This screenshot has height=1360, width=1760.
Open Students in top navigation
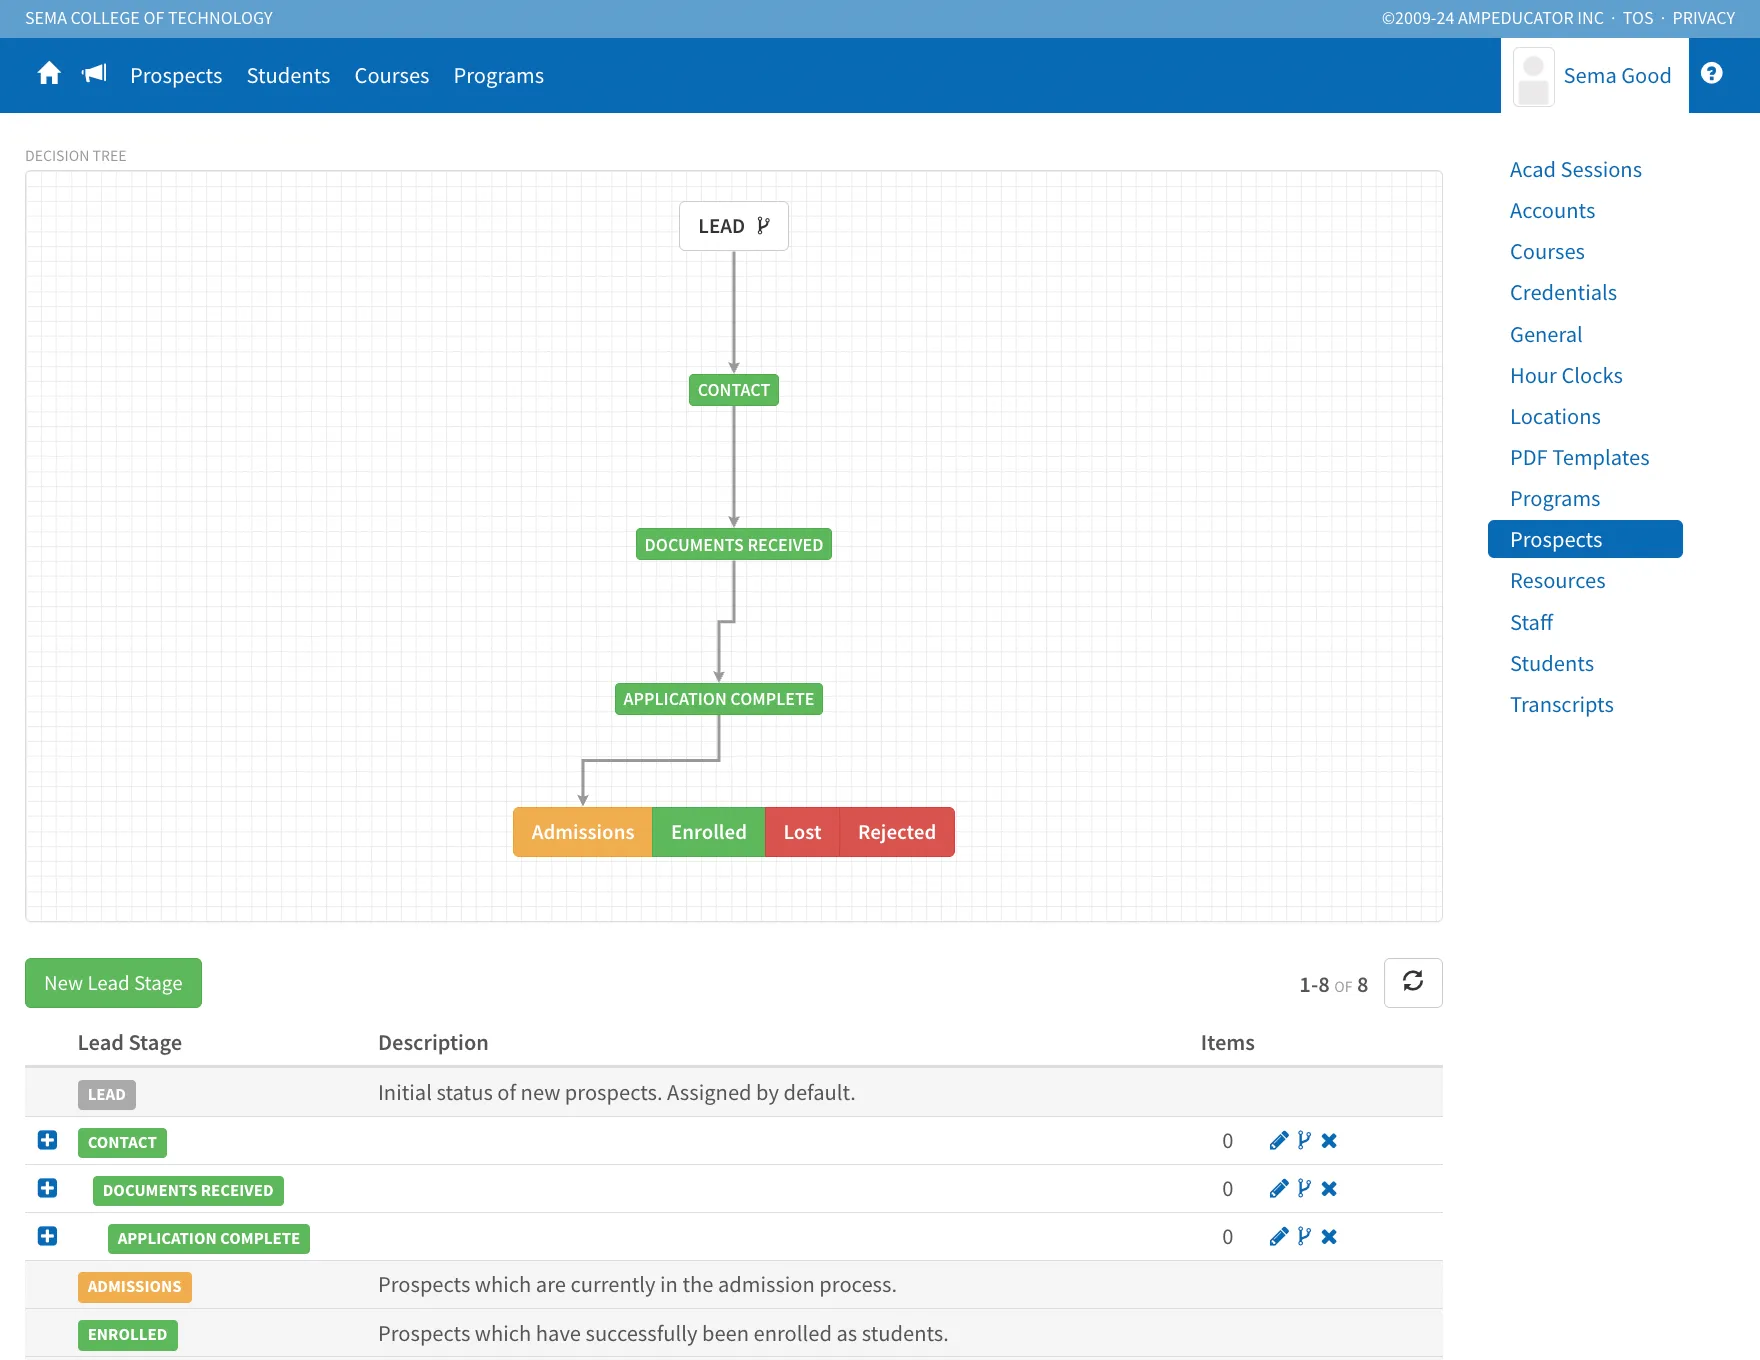pyautogui.click(x=288, y=76)
